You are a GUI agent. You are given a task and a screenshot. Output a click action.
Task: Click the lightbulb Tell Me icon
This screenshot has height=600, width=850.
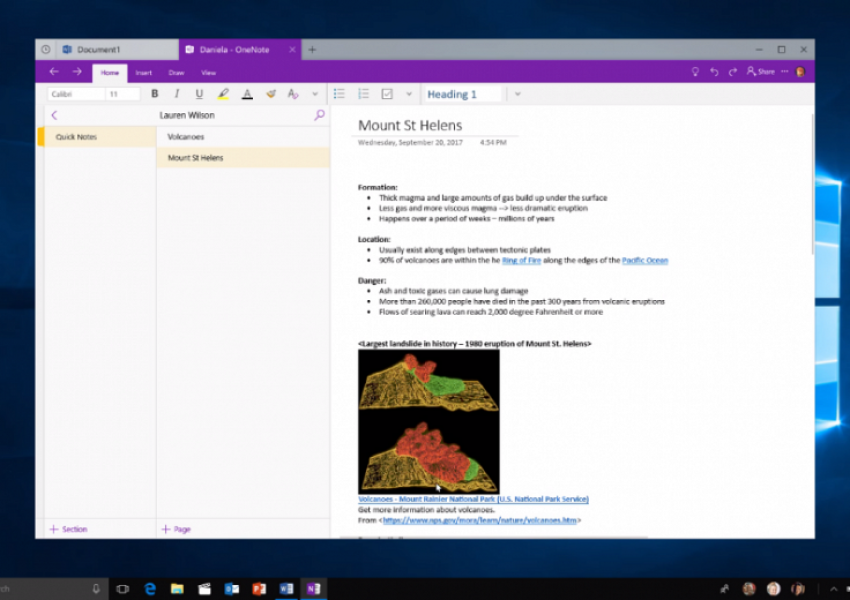(x=695, y=72)
